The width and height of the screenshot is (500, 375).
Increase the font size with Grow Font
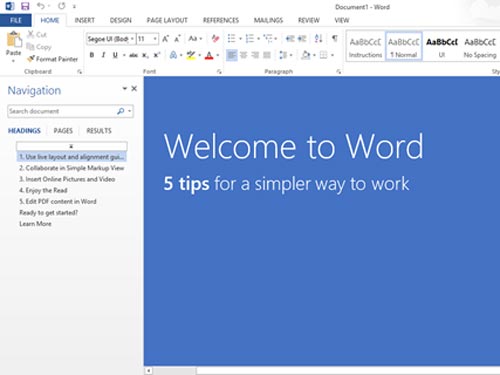(x=165, y=39)
